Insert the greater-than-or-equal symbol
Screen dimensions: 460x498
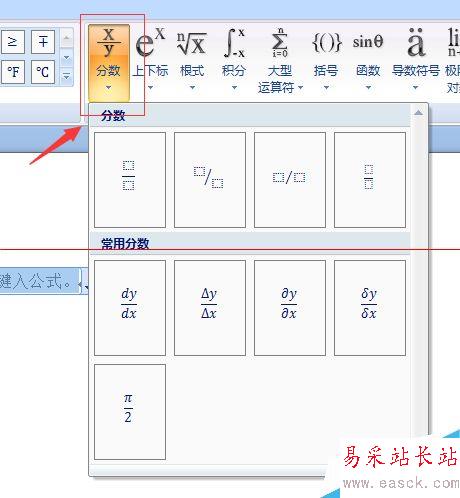coord(13,42)
